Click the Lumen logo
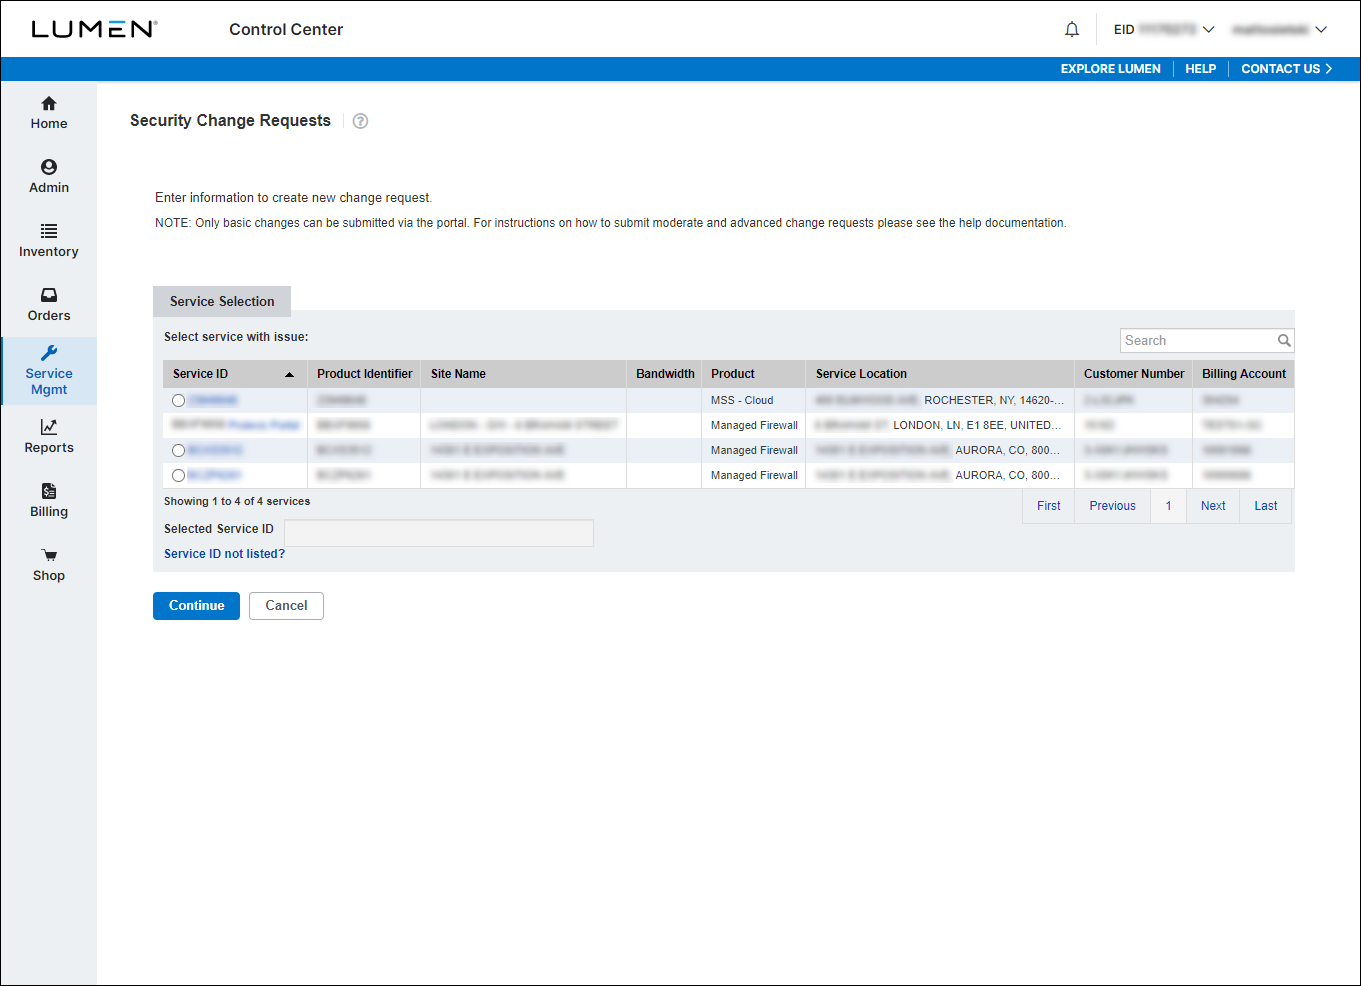 point(94,29)
